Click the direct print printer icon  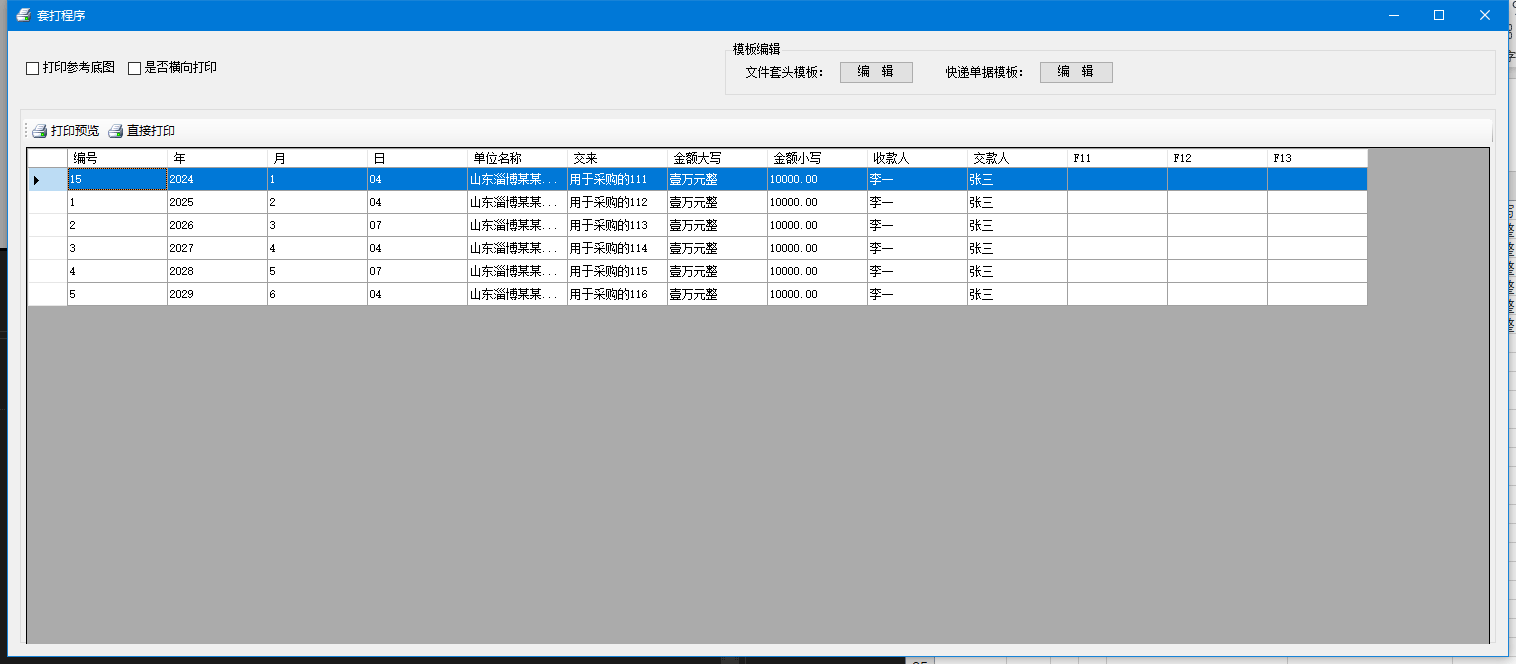click(115, 131)
